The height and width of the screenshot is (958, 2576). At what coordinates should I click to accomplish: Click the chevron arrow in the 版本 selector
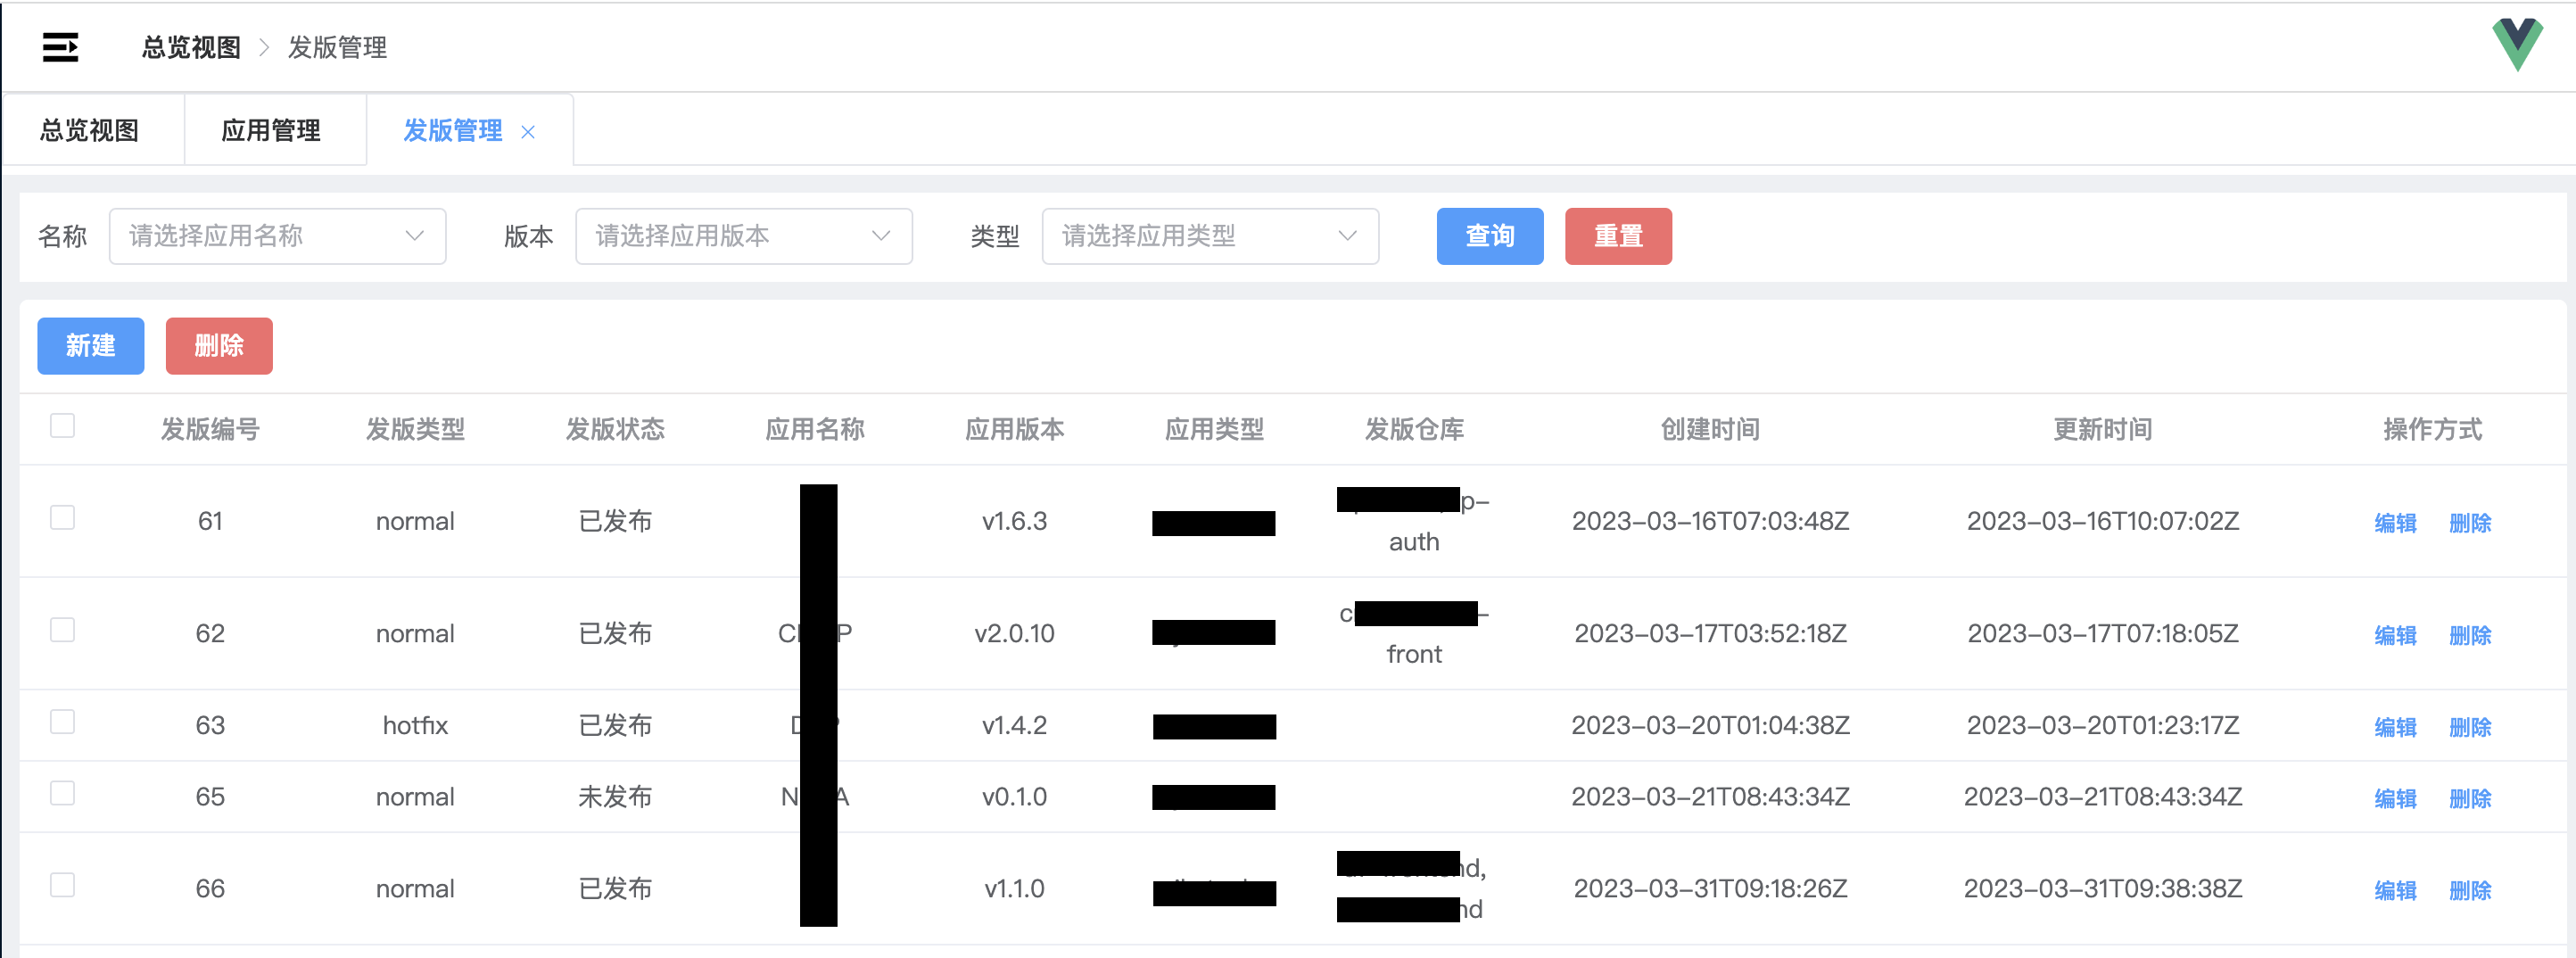pos(881,236)
